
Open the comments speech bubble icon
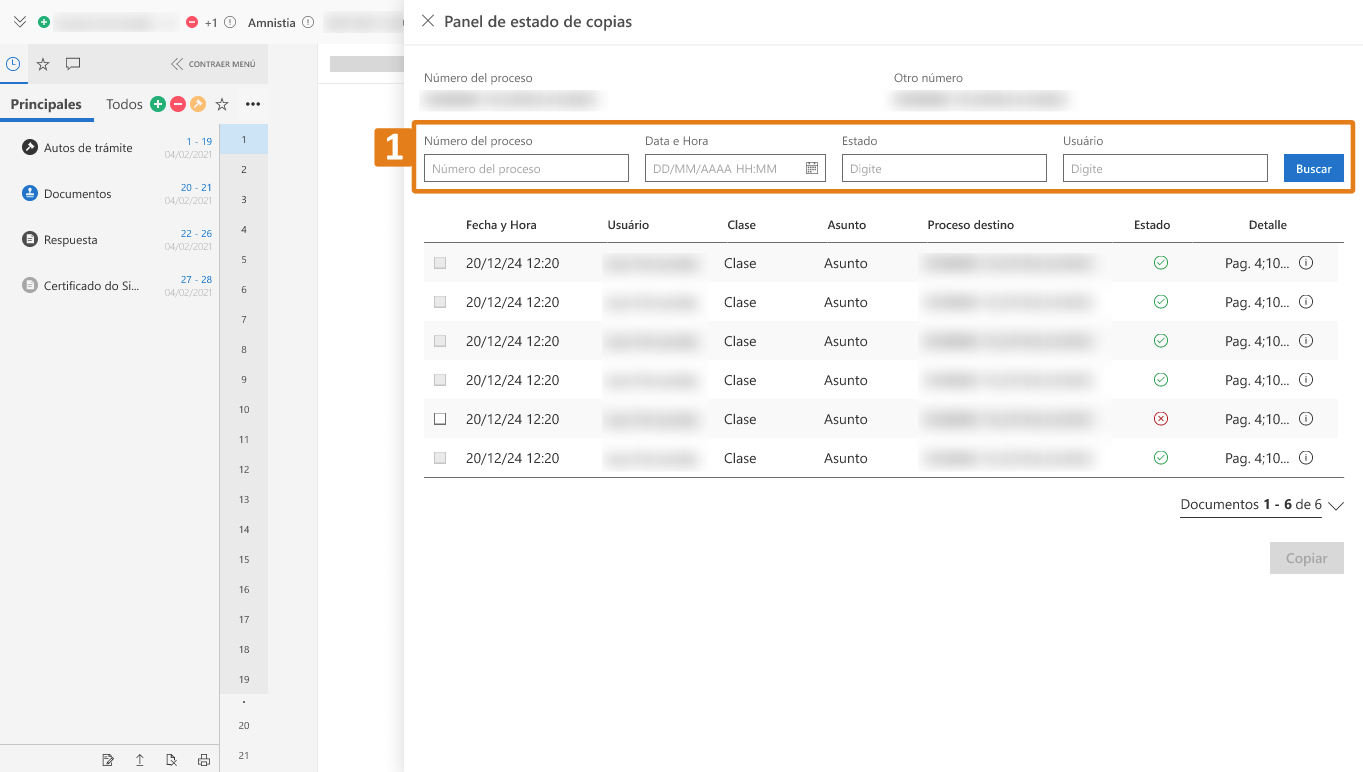(x=73, y=64)
